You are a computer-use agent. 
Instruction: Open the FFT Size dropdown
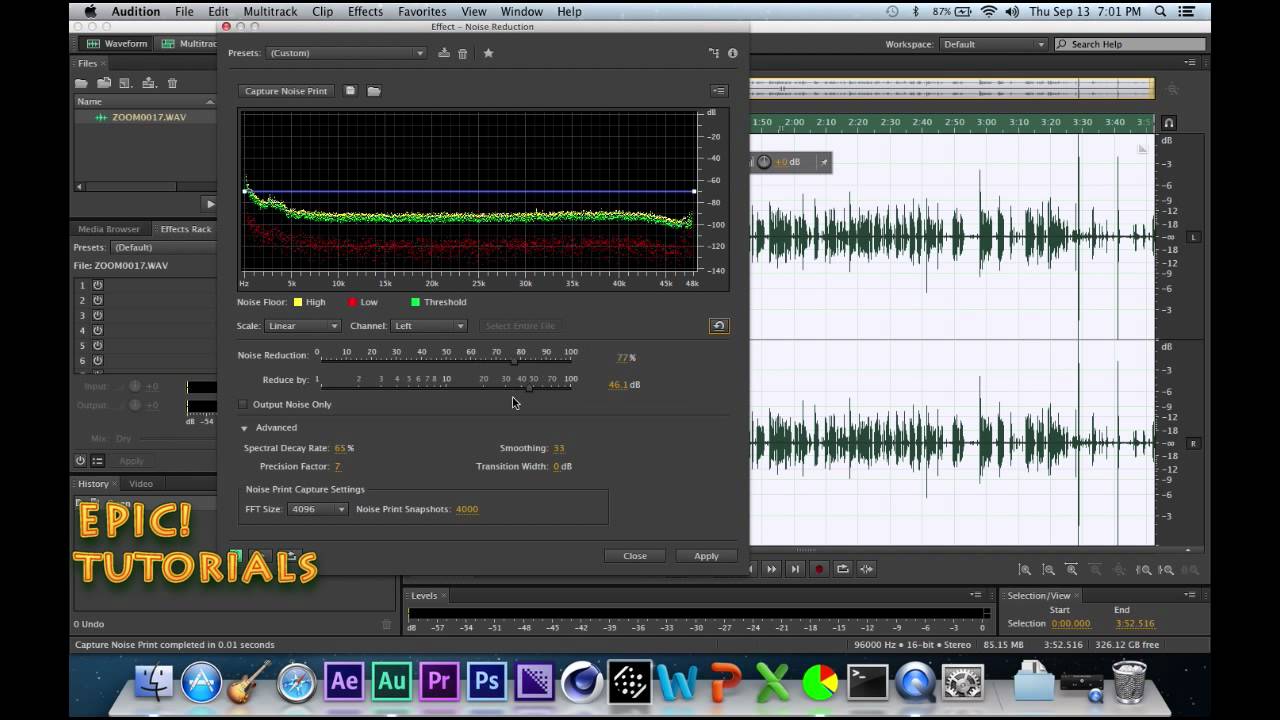(317, 509)
